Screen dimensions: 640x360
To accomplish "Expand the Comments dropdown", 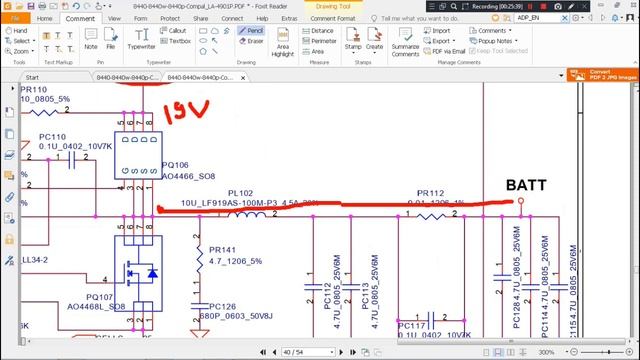I will click(510, 31).
